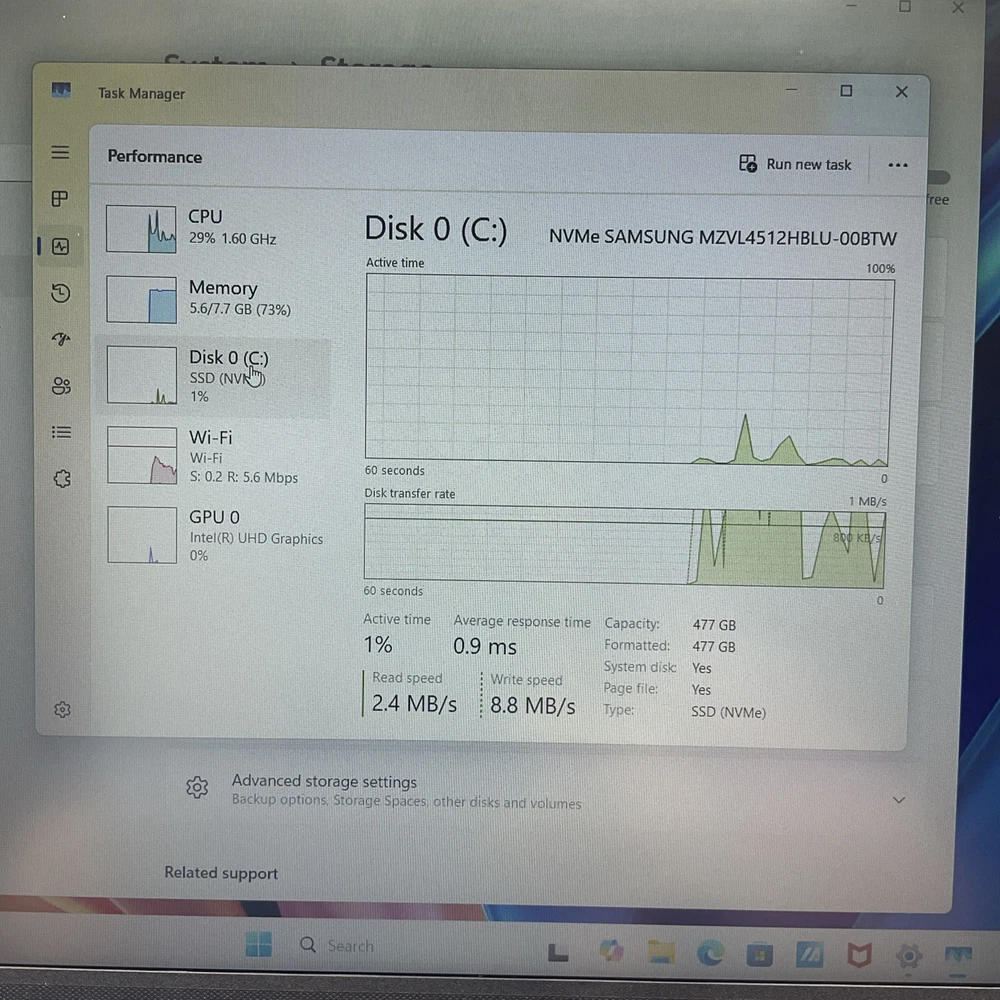Click the Run new task button

(x=796, y=164)
